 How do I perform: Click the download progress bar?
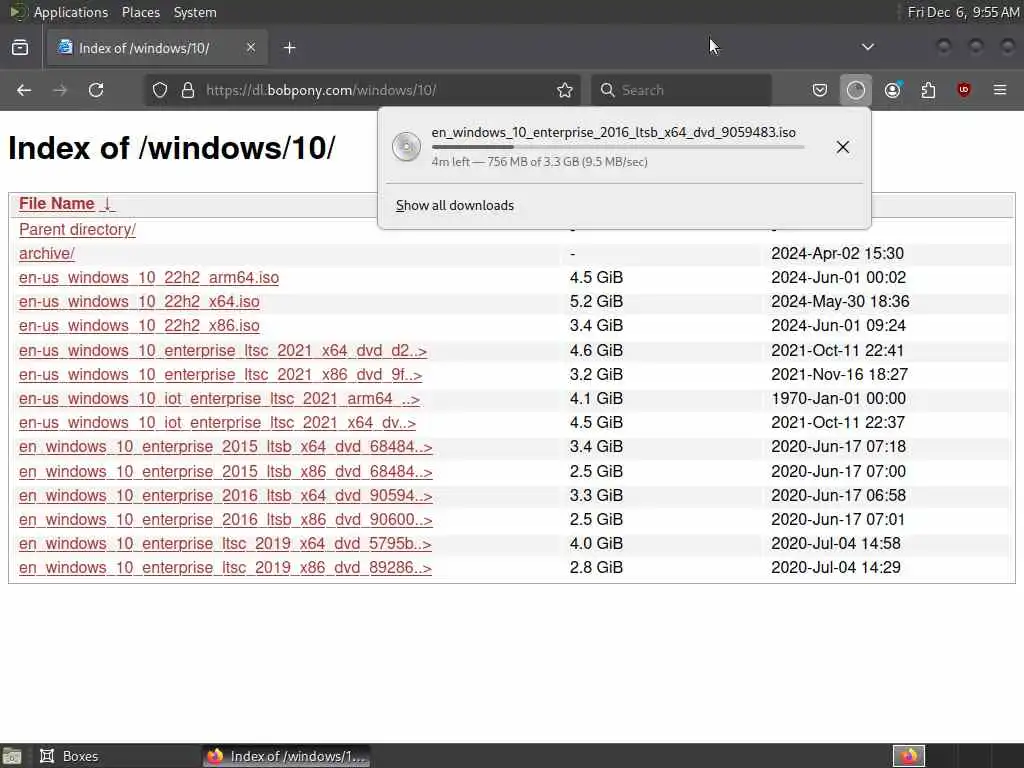click(x=618, y=147)
